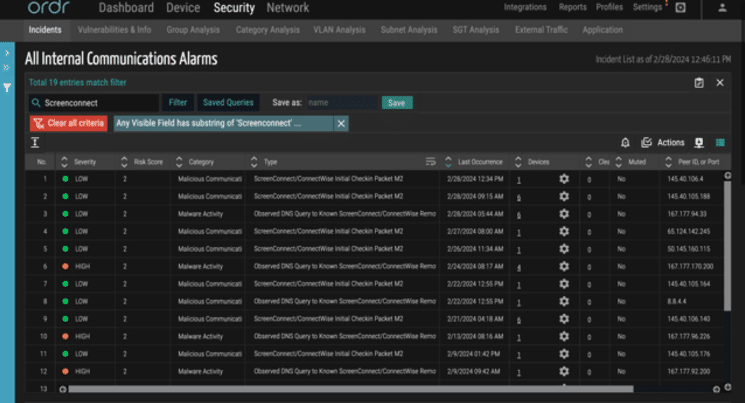745x403 pixels.
Task: Click Clear all criteria button
Action: [69, 124]
